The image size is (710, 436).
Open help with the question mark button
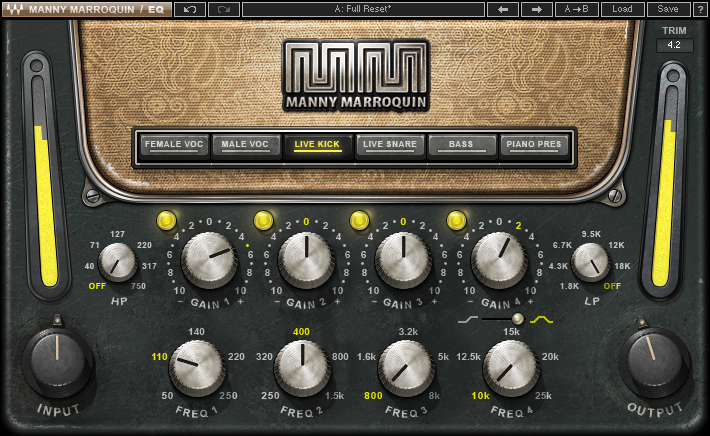[x=699, y=9]
